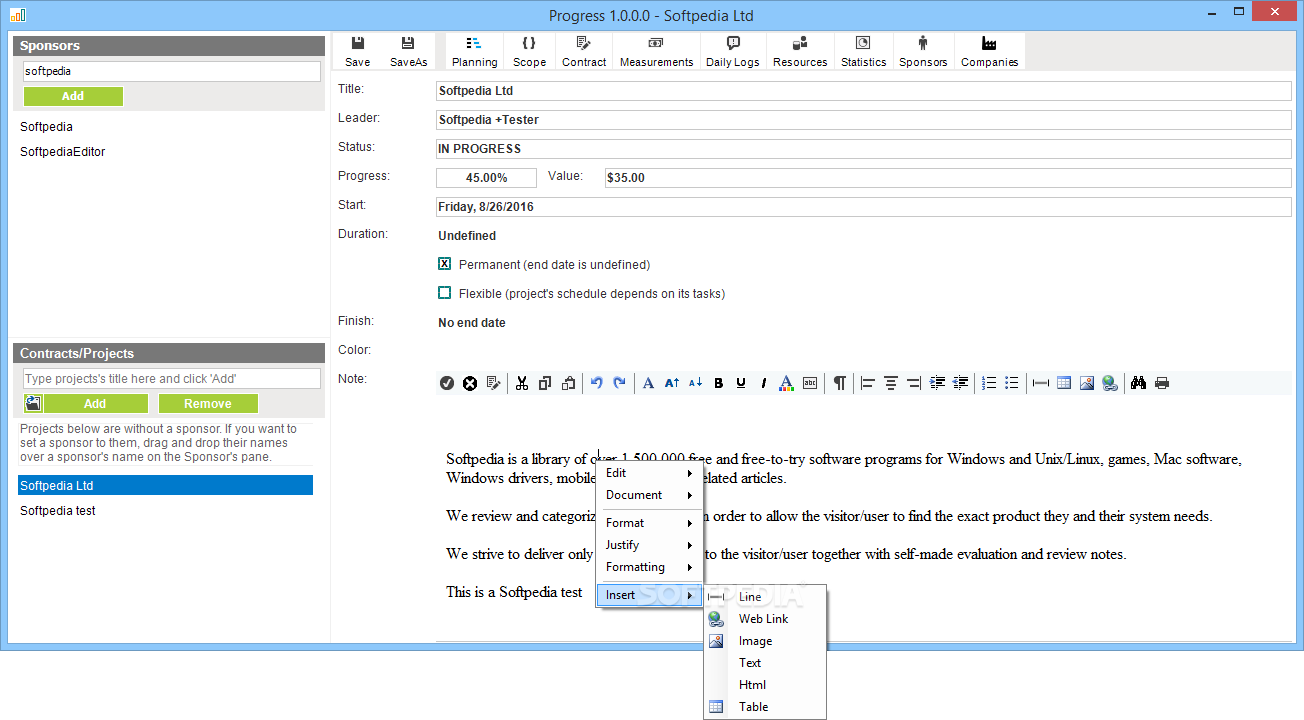Screen dimensions: 1304x720
Task: Choose Image from Insert submenu
Action: tap(765, 641)
